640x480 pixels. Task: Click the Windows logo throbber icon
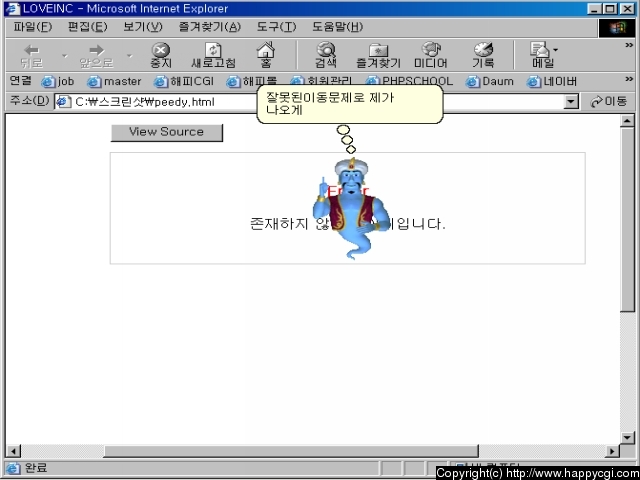618,28
